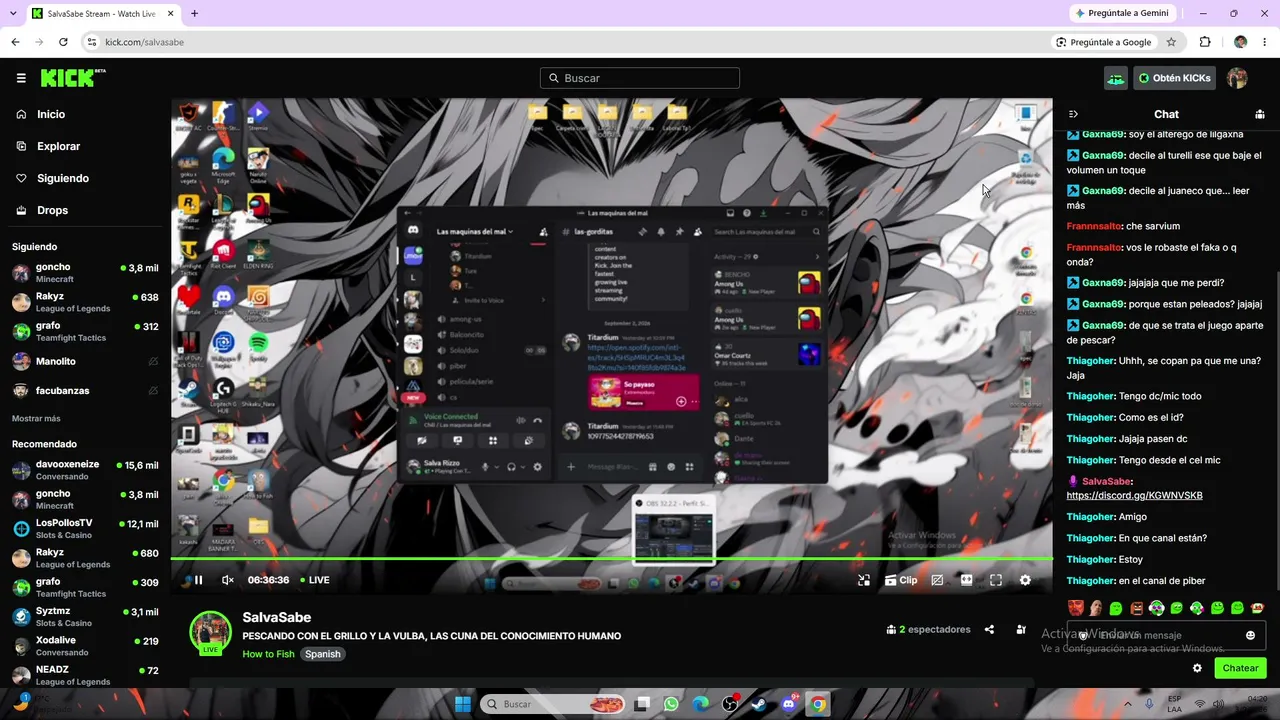Click the Pregúntale a Gemini button
The width and height of the screenshot is (1280, 720).
click(1121, 13)
